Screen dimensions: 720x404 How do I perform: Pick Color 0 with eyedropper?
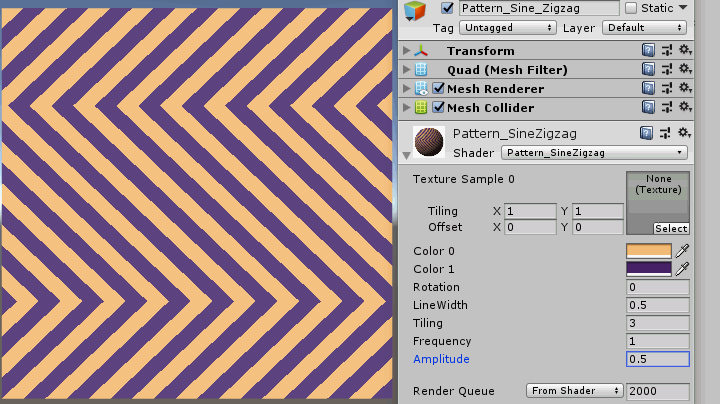point(682,251)
